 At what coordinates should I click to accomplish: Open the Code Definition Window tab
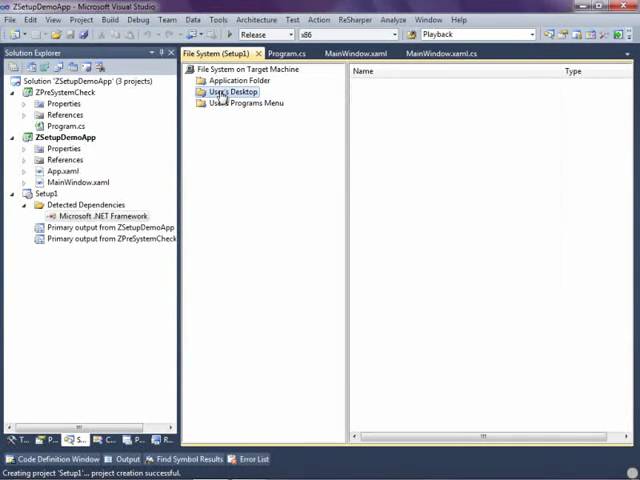tap(52, 459)
